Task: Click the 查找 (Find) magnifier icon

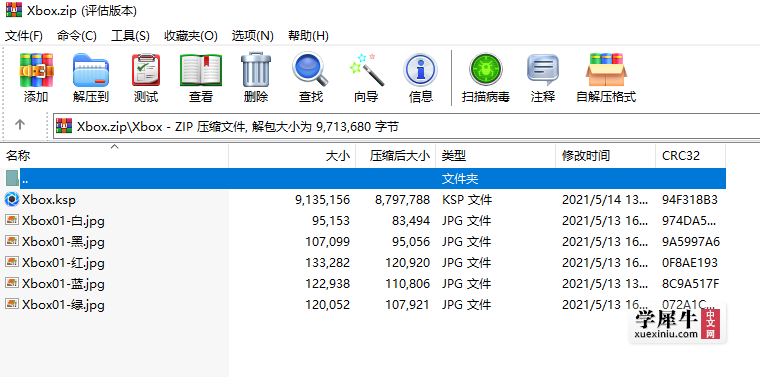Action: (x=311, y=69)
